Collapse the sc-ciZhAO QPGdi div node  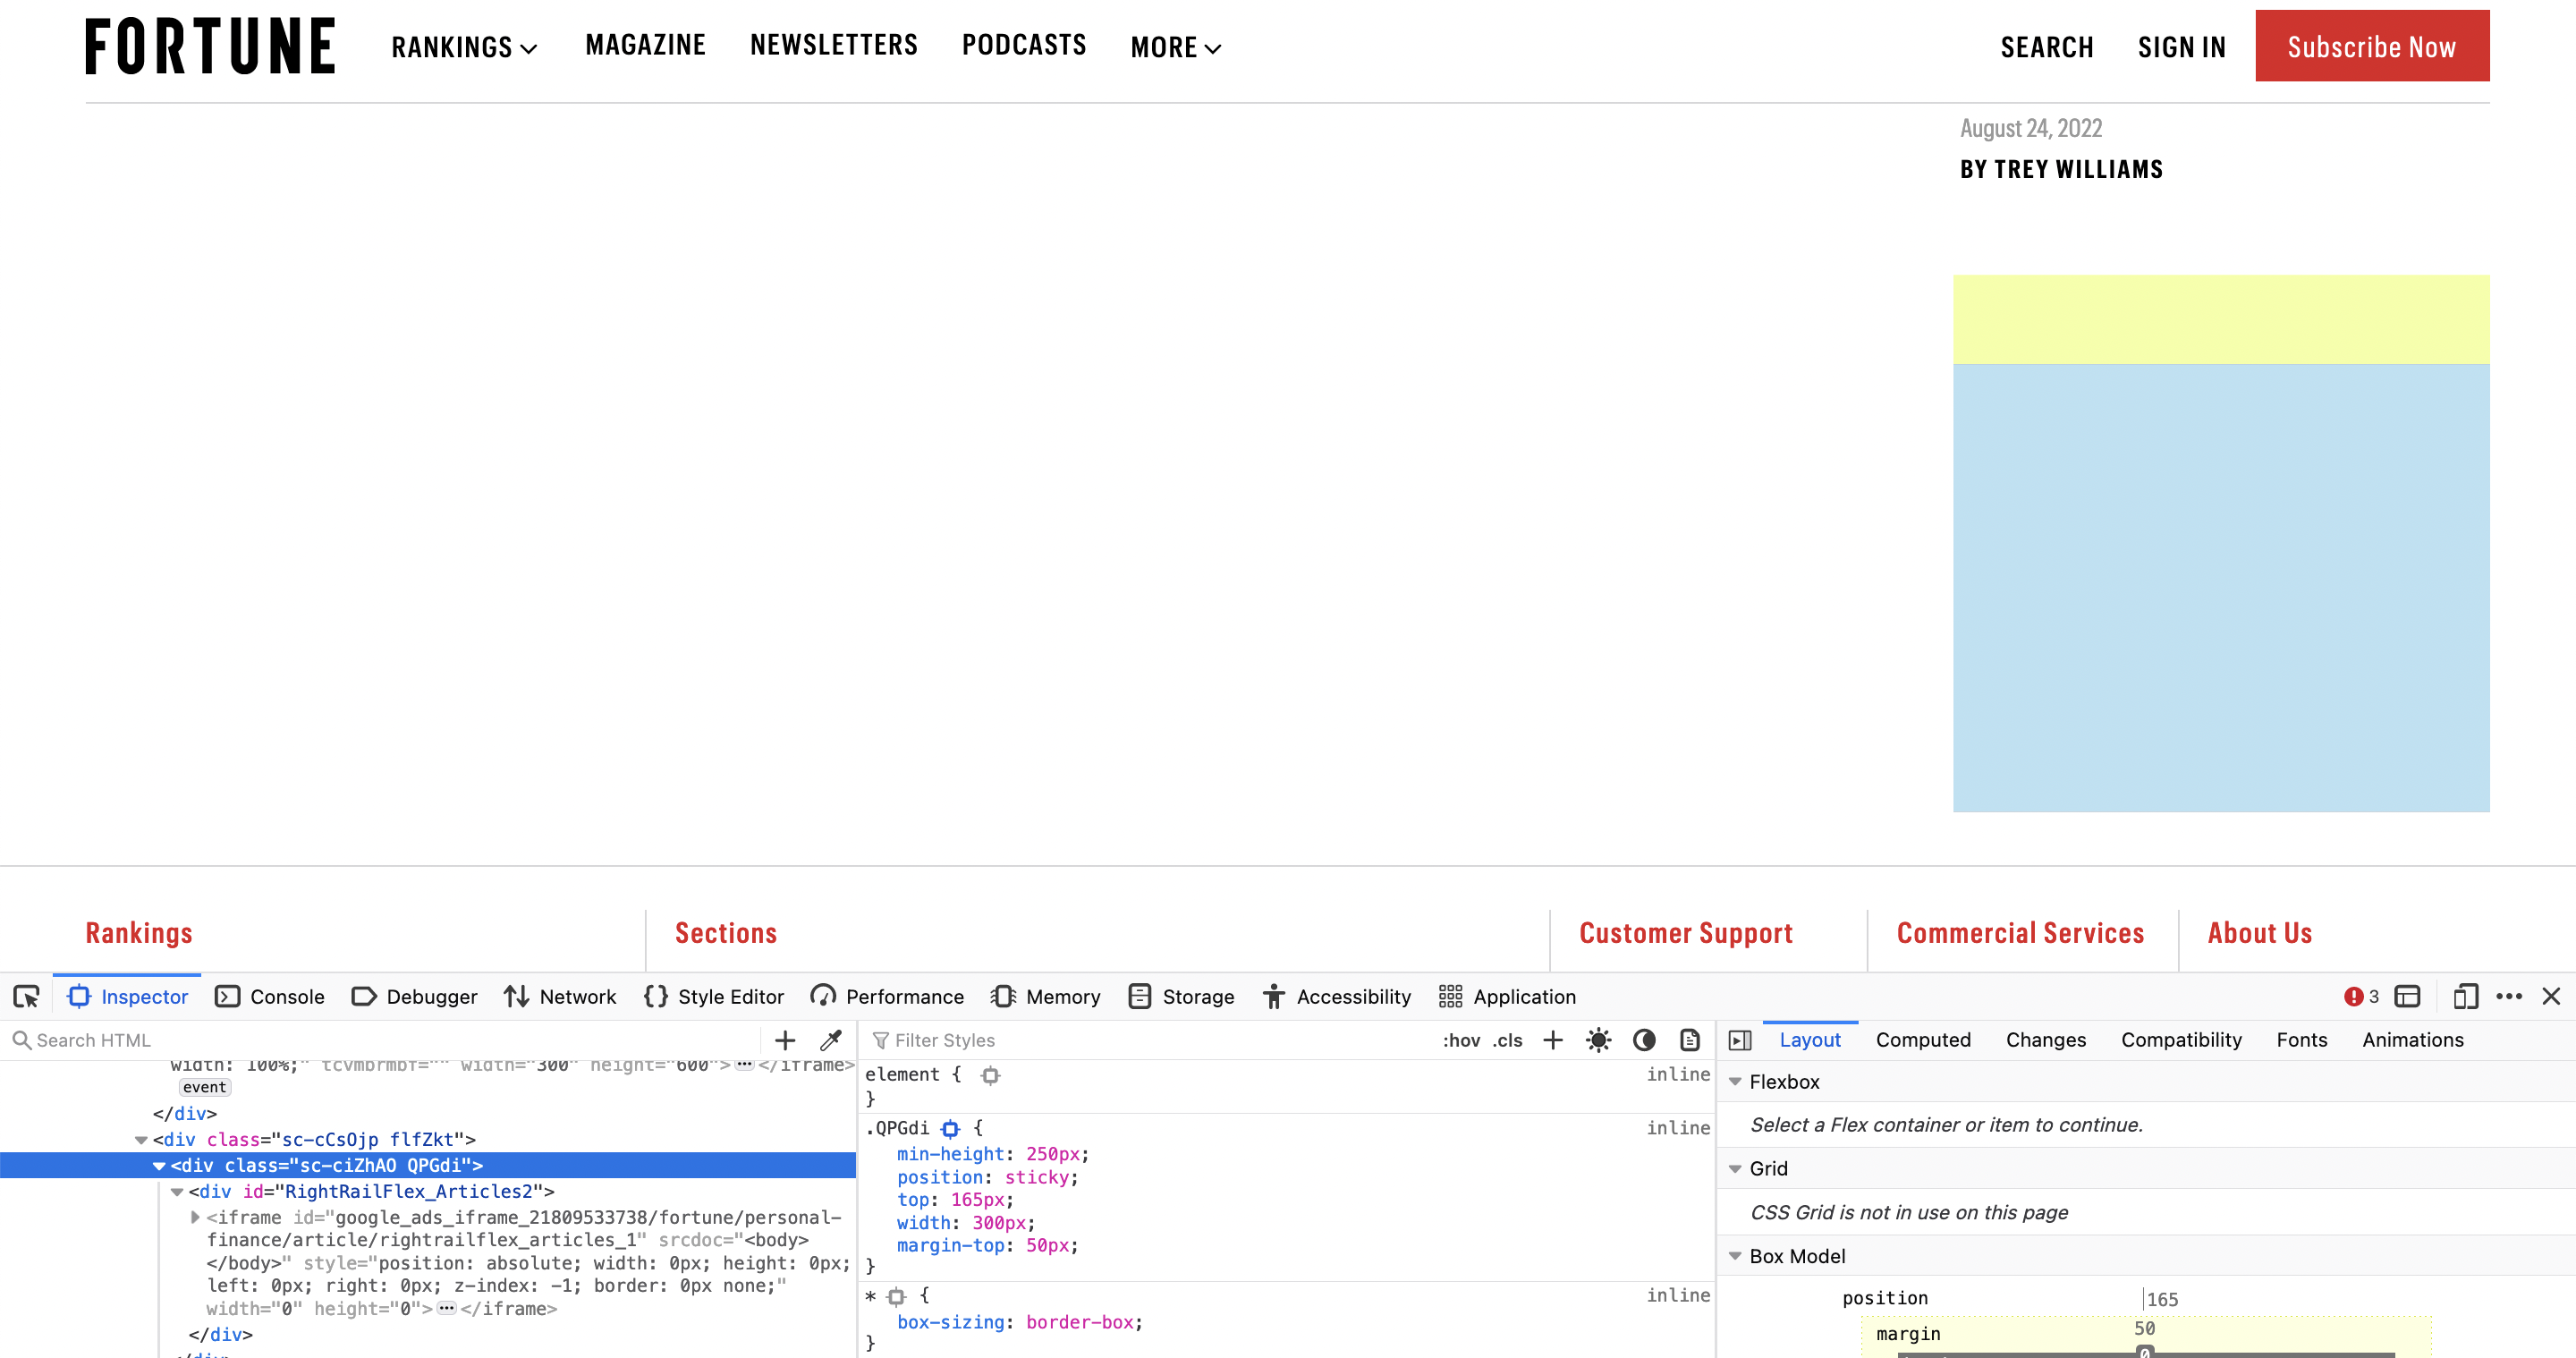coord(159,1166)
